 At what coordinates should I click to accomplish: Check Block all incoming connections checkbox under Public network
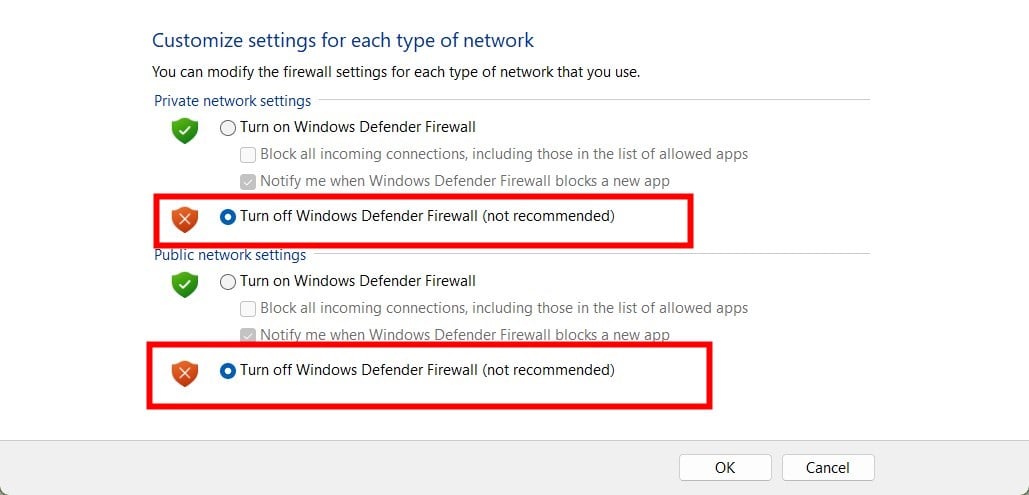point(248,309)
